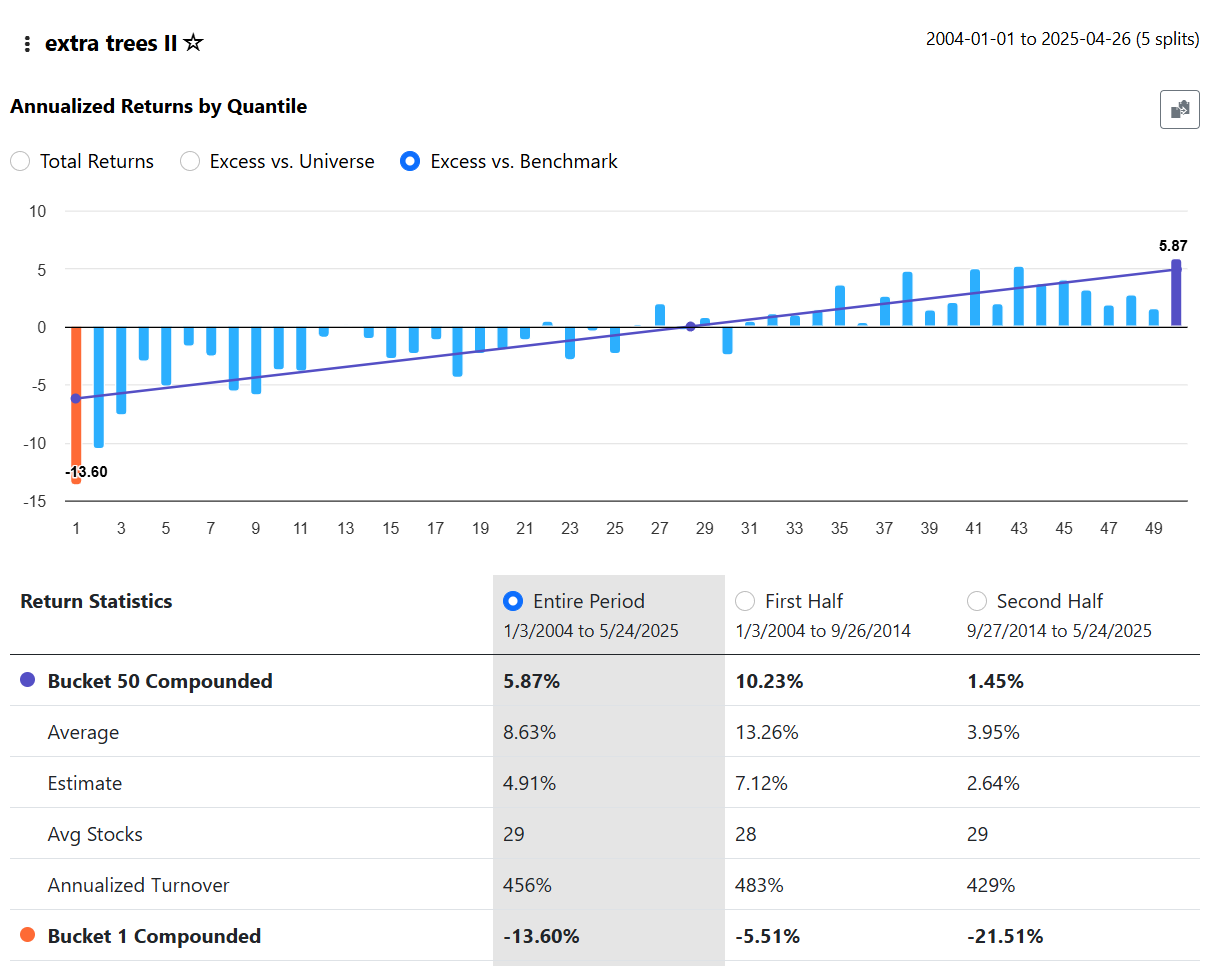The height and width of the screenshot is (966, 1212).
Task: Choose the Excess vs. Universe option
Action: 190,161
